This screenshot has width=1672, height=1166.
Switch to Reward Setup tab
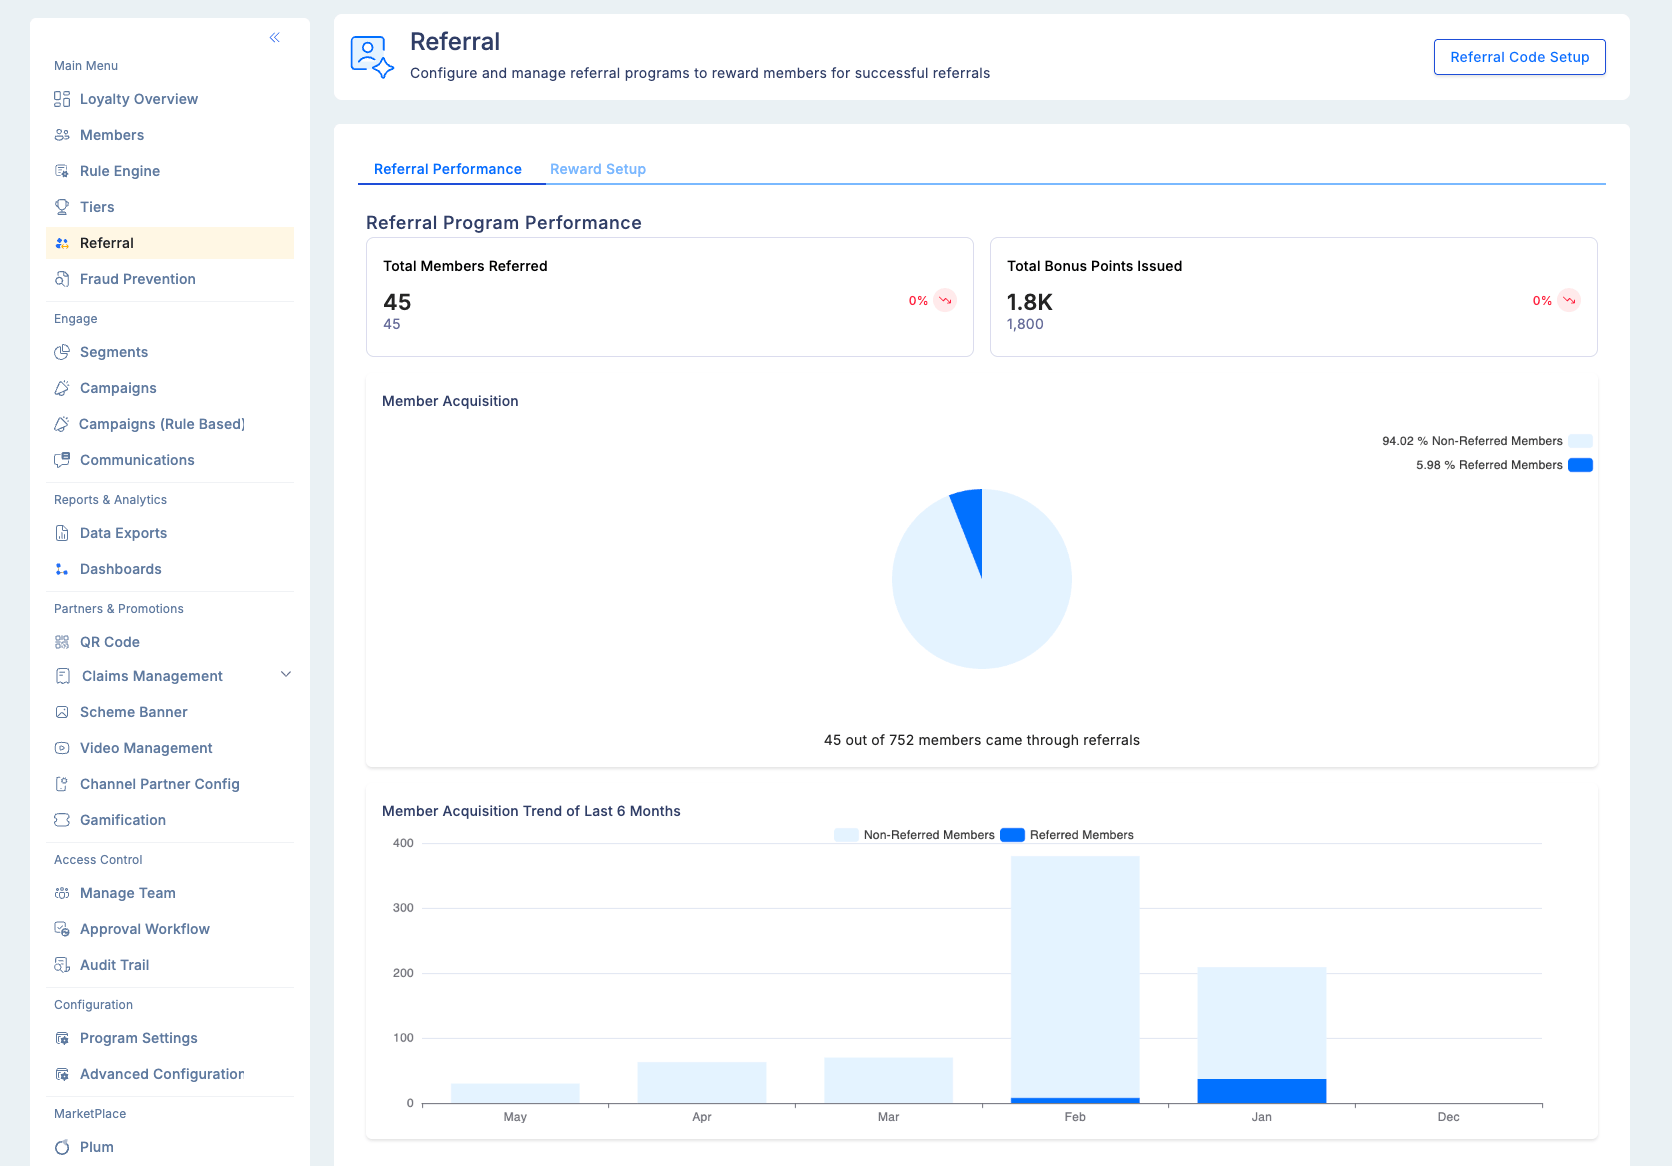(x=598, y=169)
